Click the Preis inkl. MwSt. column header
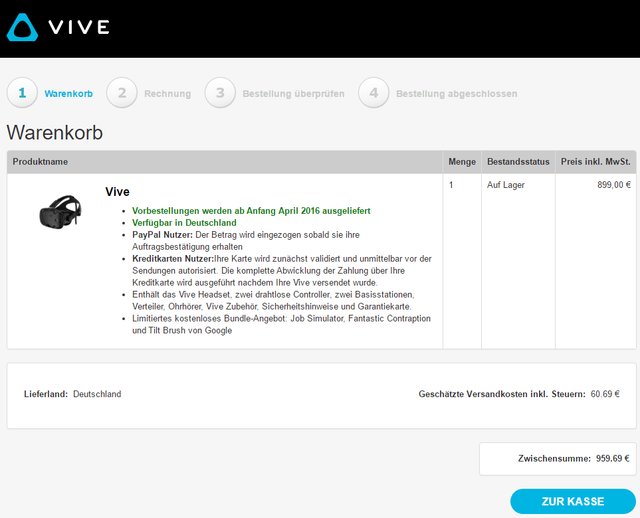 596,162
